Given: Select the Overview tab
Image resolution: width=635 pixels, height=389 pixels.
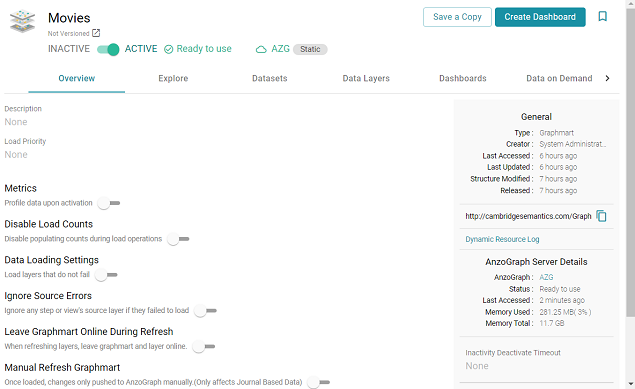Looking at the screenshot, I should [77, 78].
